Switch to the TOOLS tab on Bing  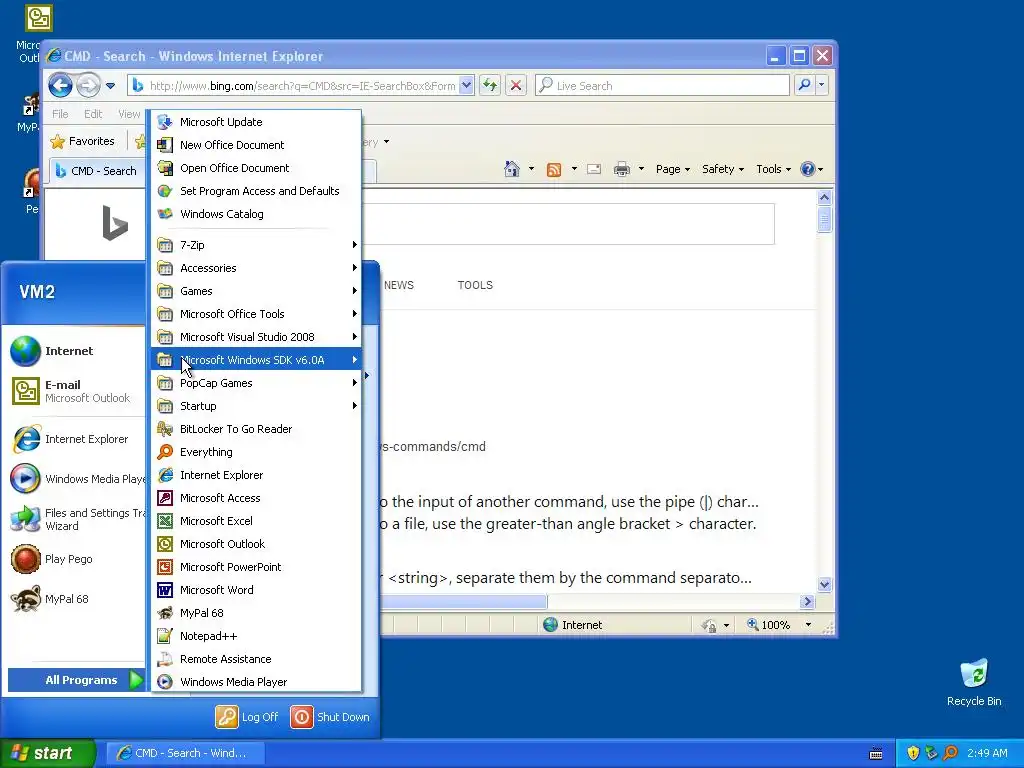pyautogui.click(x=475, y=285)
